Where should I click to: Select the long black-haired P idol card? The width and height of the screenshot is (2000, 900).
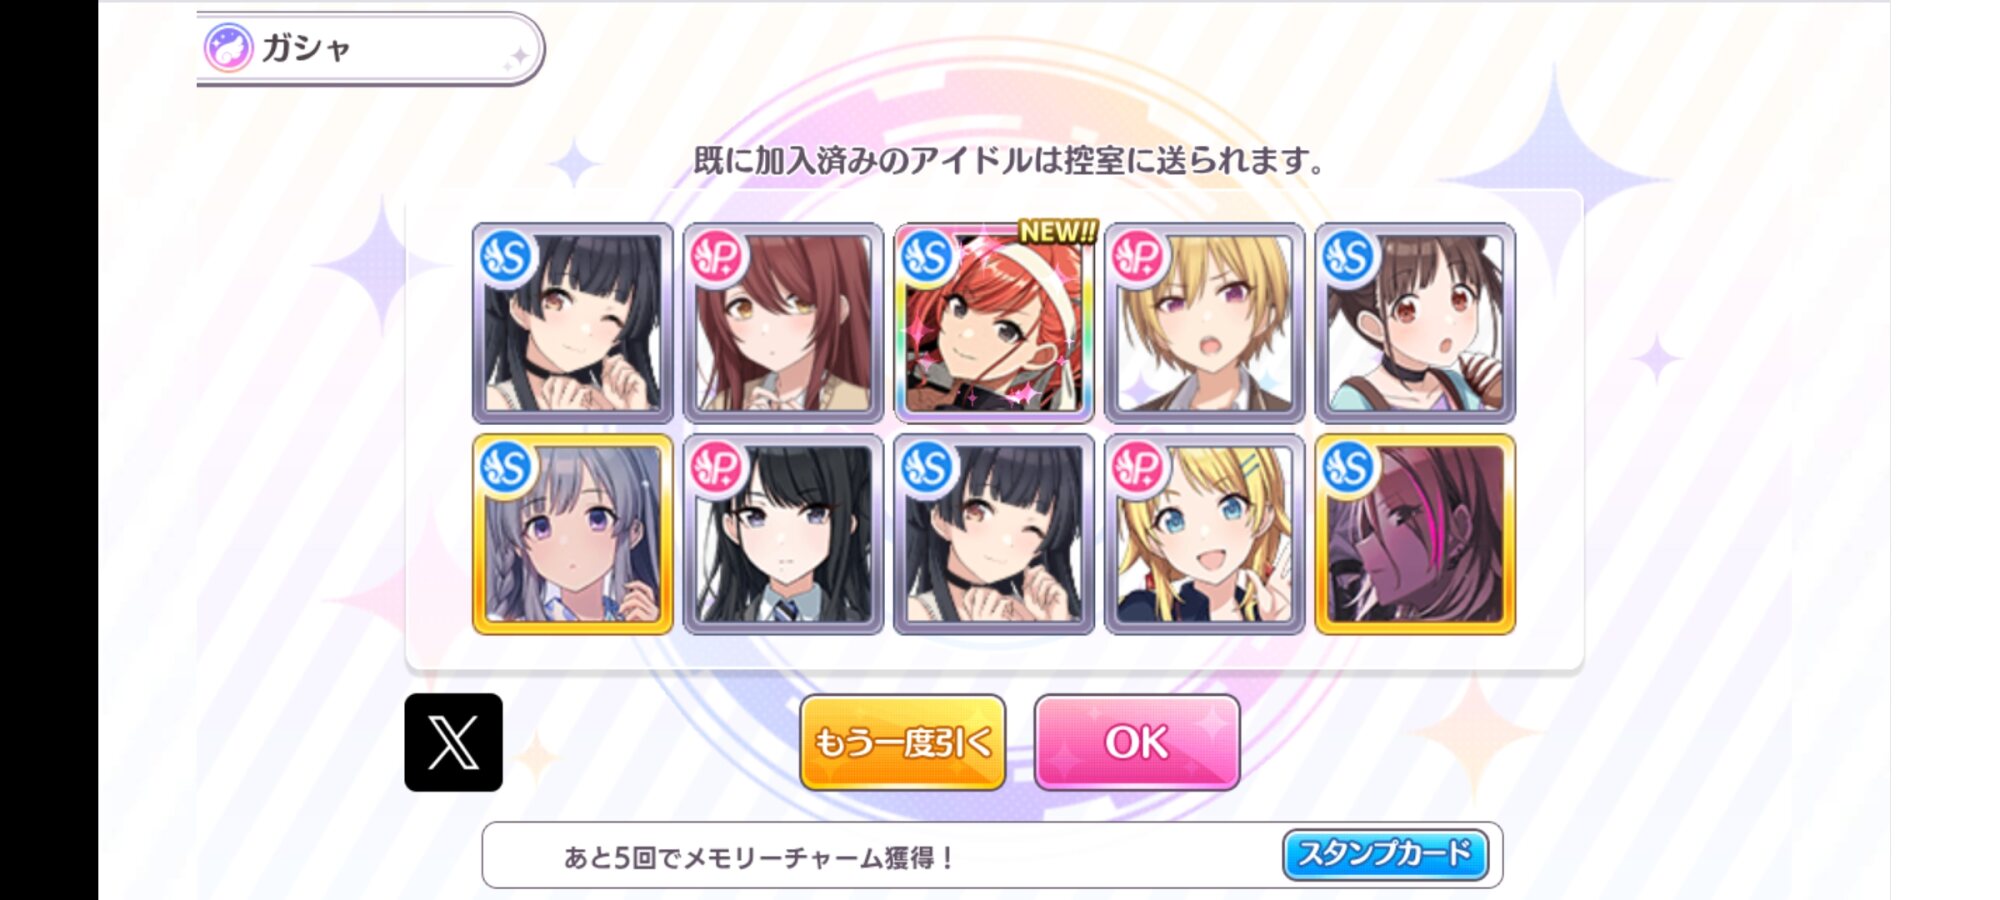pyautogui.click(x=783, y=534)
